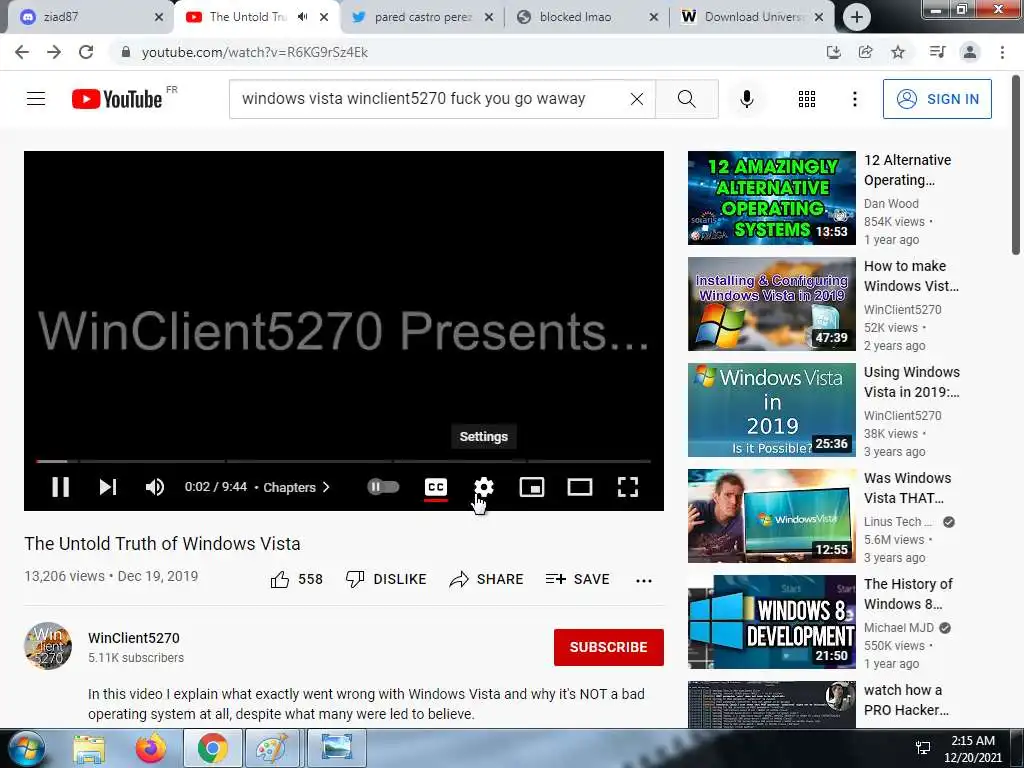Click the SIGN IN button
The width and height of the screenshot is (1024, 768).
pyautogui.click(x=937, y=99)
